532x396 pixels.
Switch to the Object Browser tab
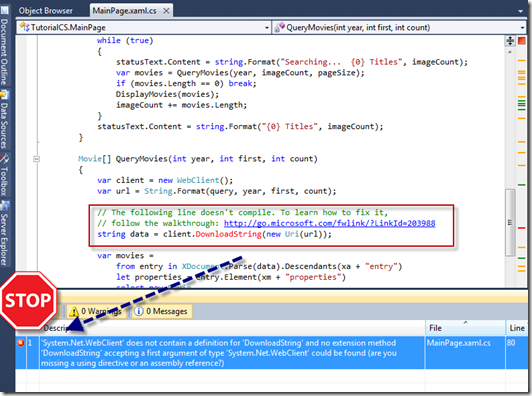[x=45, y=11]
